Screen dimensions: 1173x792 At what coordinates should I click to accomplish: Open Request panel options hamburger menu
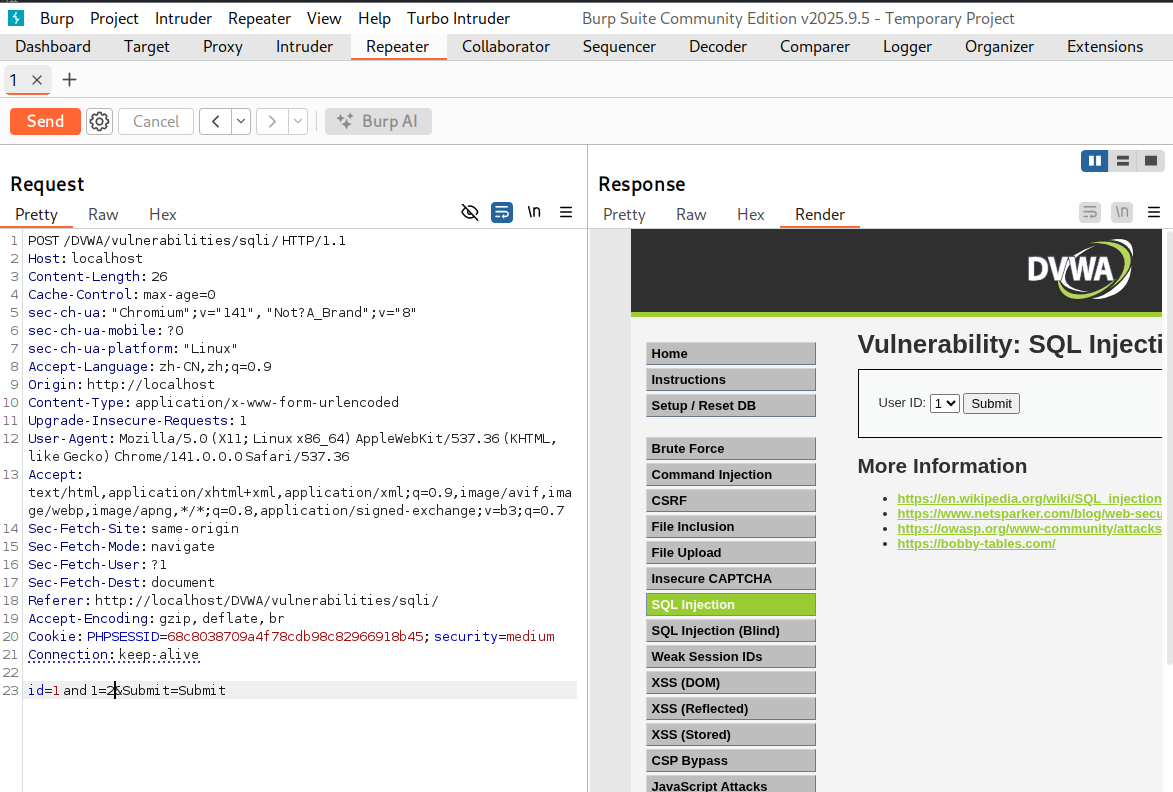pyautogui.click(x=566, y=212)
